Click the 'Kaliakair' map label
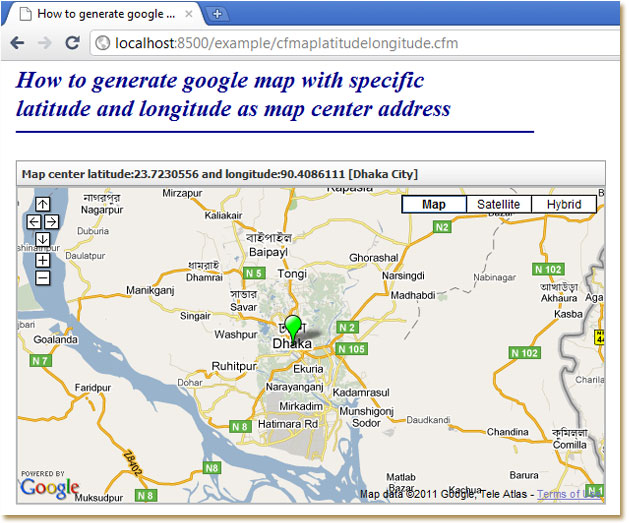The image size is (629, 523). point(223,216)
